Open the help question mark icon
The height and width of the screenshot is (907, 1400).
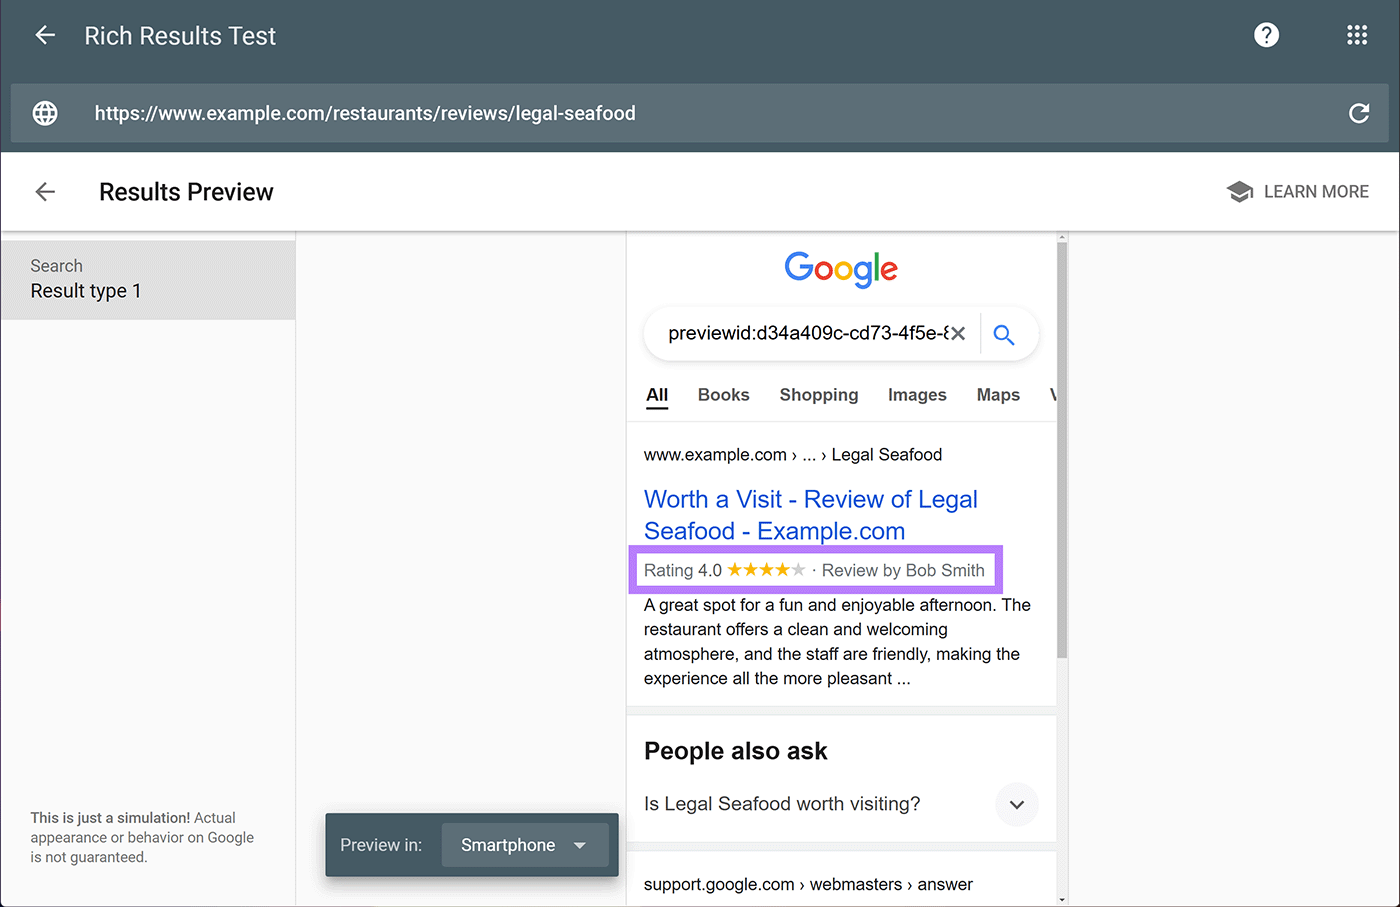(1266, 36)
